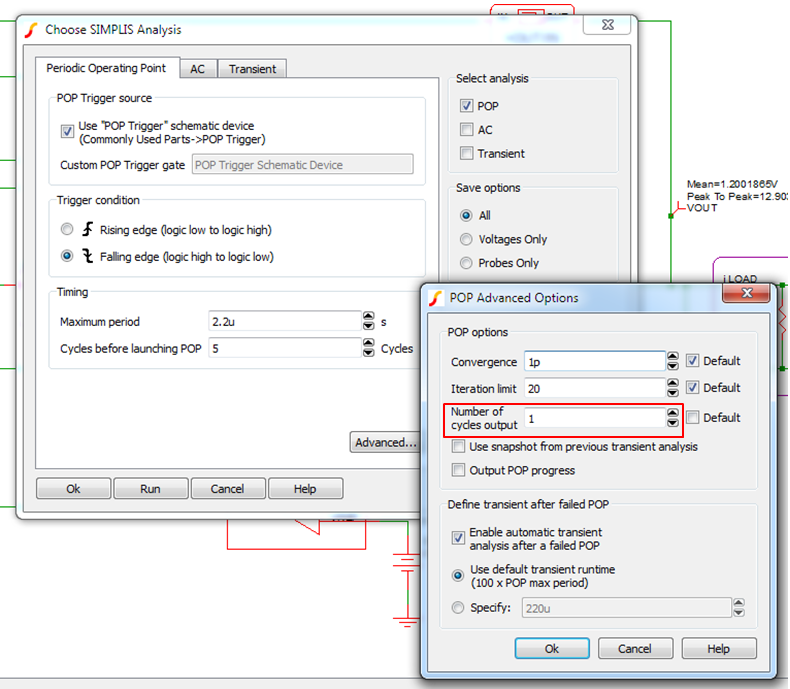Open the Advanced... options button
This screenshot has height=689, width=790.
pyautogui.click(x=385, y=442)
